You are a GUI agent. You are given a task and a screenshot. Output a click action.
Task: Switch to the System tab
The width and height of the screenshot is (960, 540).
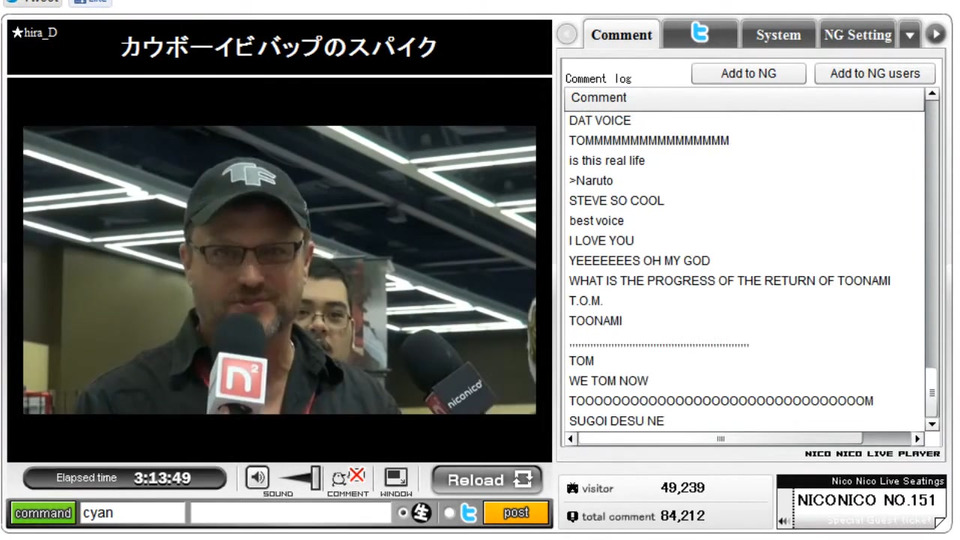(x=778, y=35)
